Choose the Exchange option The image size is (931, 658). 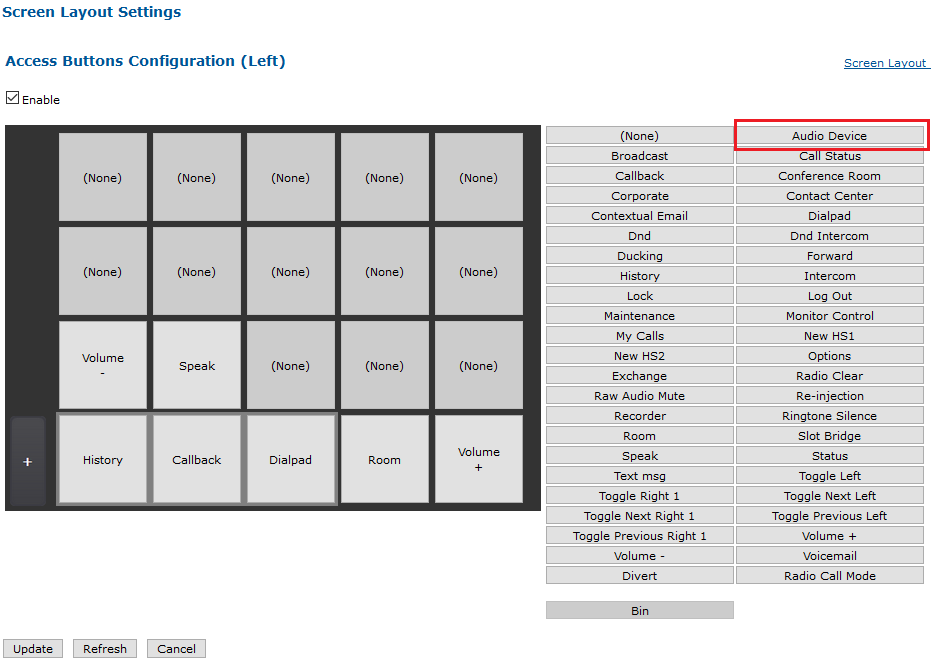639,376
